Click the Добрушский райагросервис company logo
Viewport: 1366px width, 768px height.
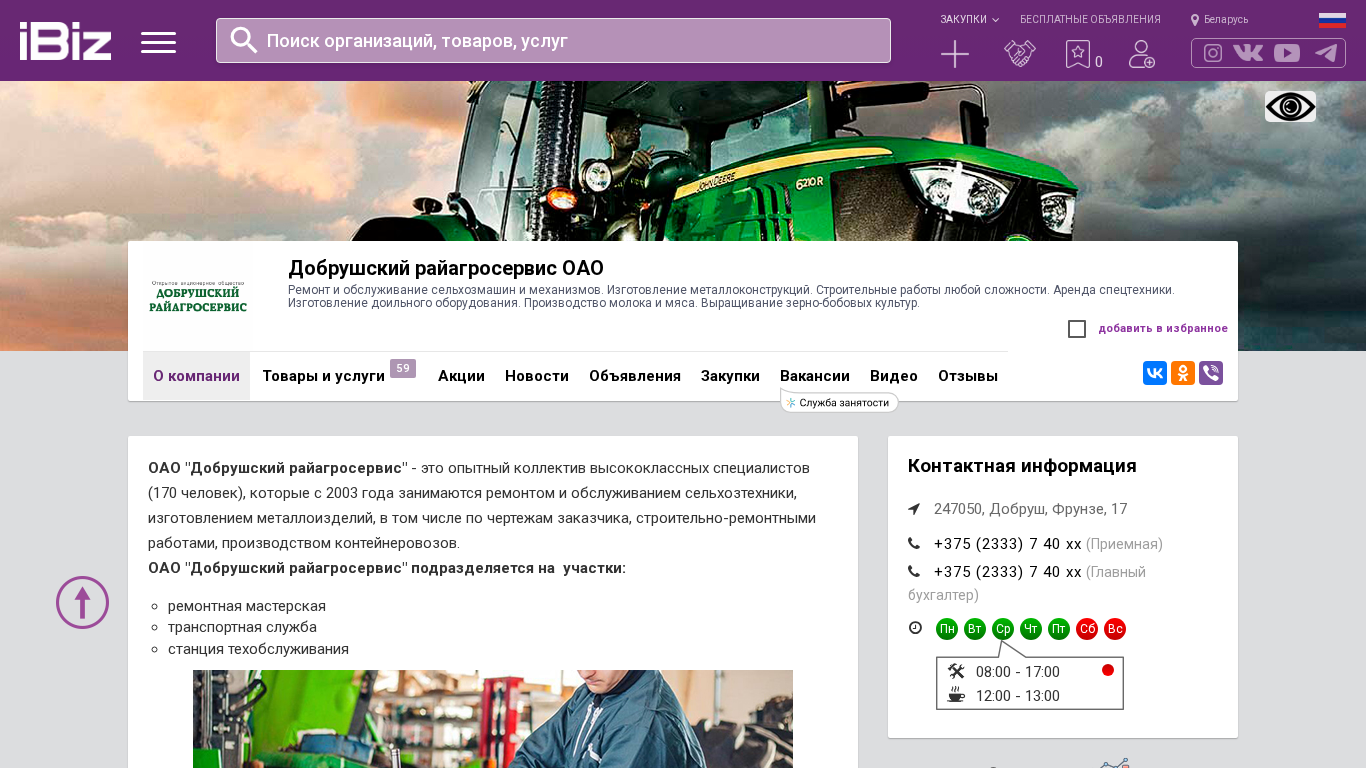pyautogui.click(x=198, y=296)
